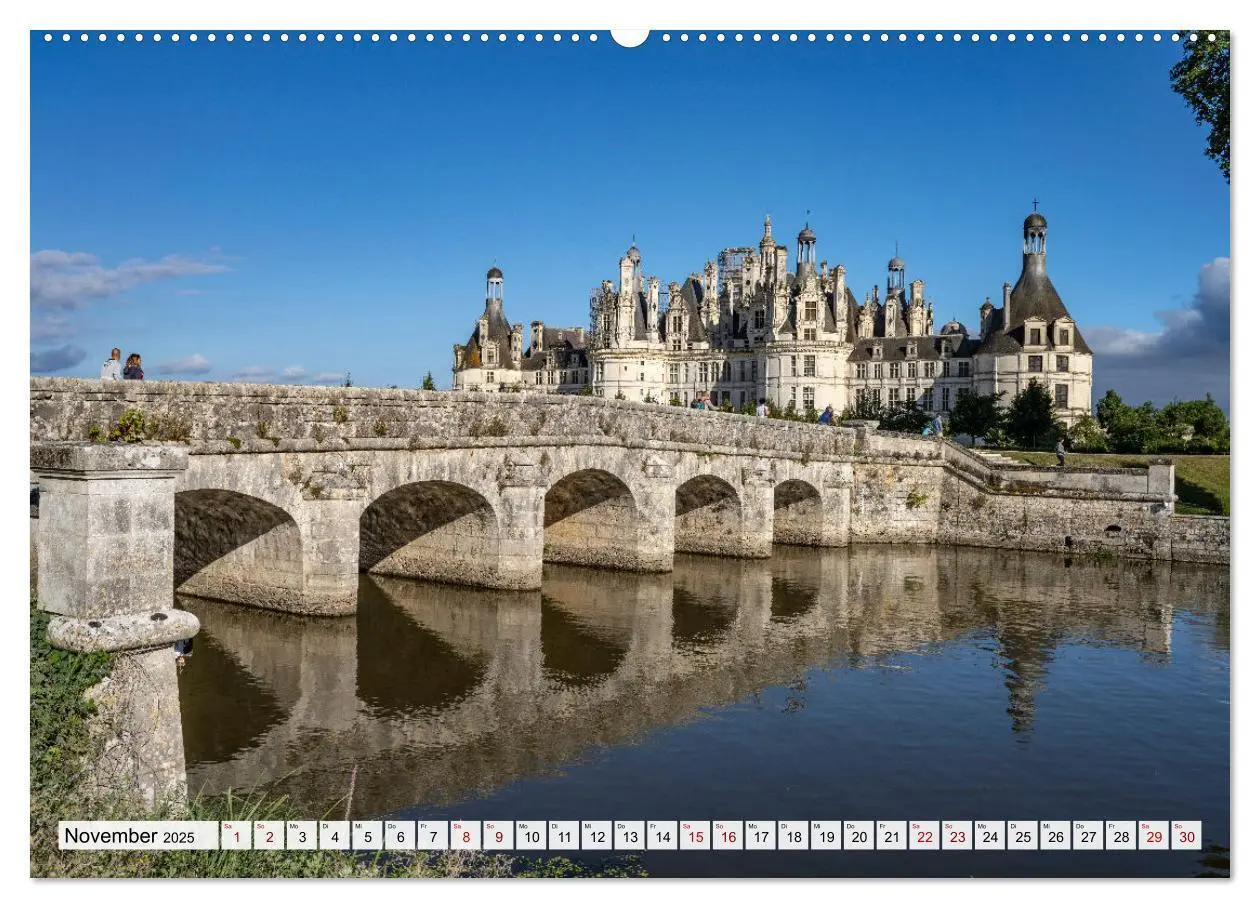Select Sunday 2 date cell
The height and width of the screenshot is (908, 1260).
pyautogui.click(x=269, y=836)
